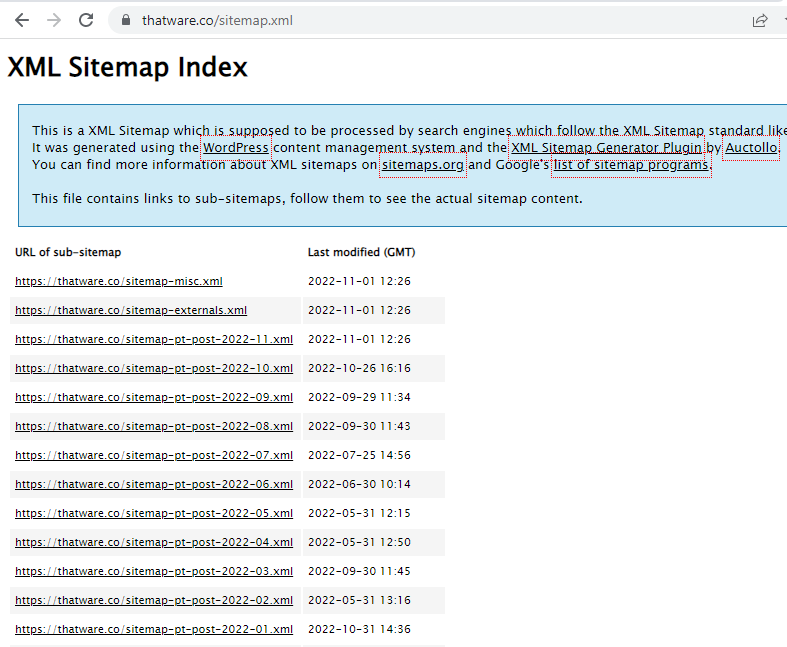Open sitemap-pt-post-2022-11.xml link

pyautogui.click(x=154, y=339)
